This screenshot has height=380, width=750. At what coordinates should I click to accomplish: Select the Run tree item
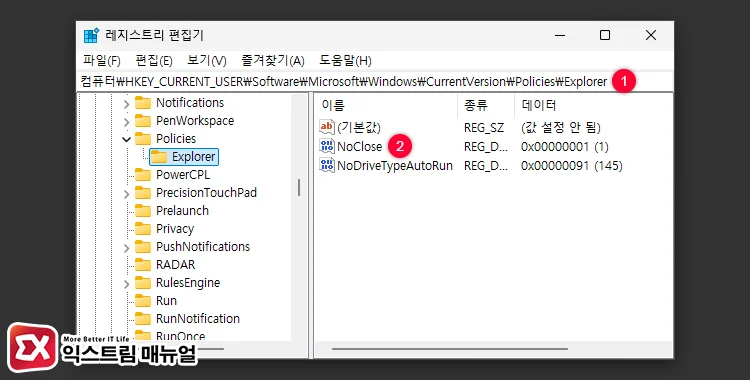[x=166, y=301]
